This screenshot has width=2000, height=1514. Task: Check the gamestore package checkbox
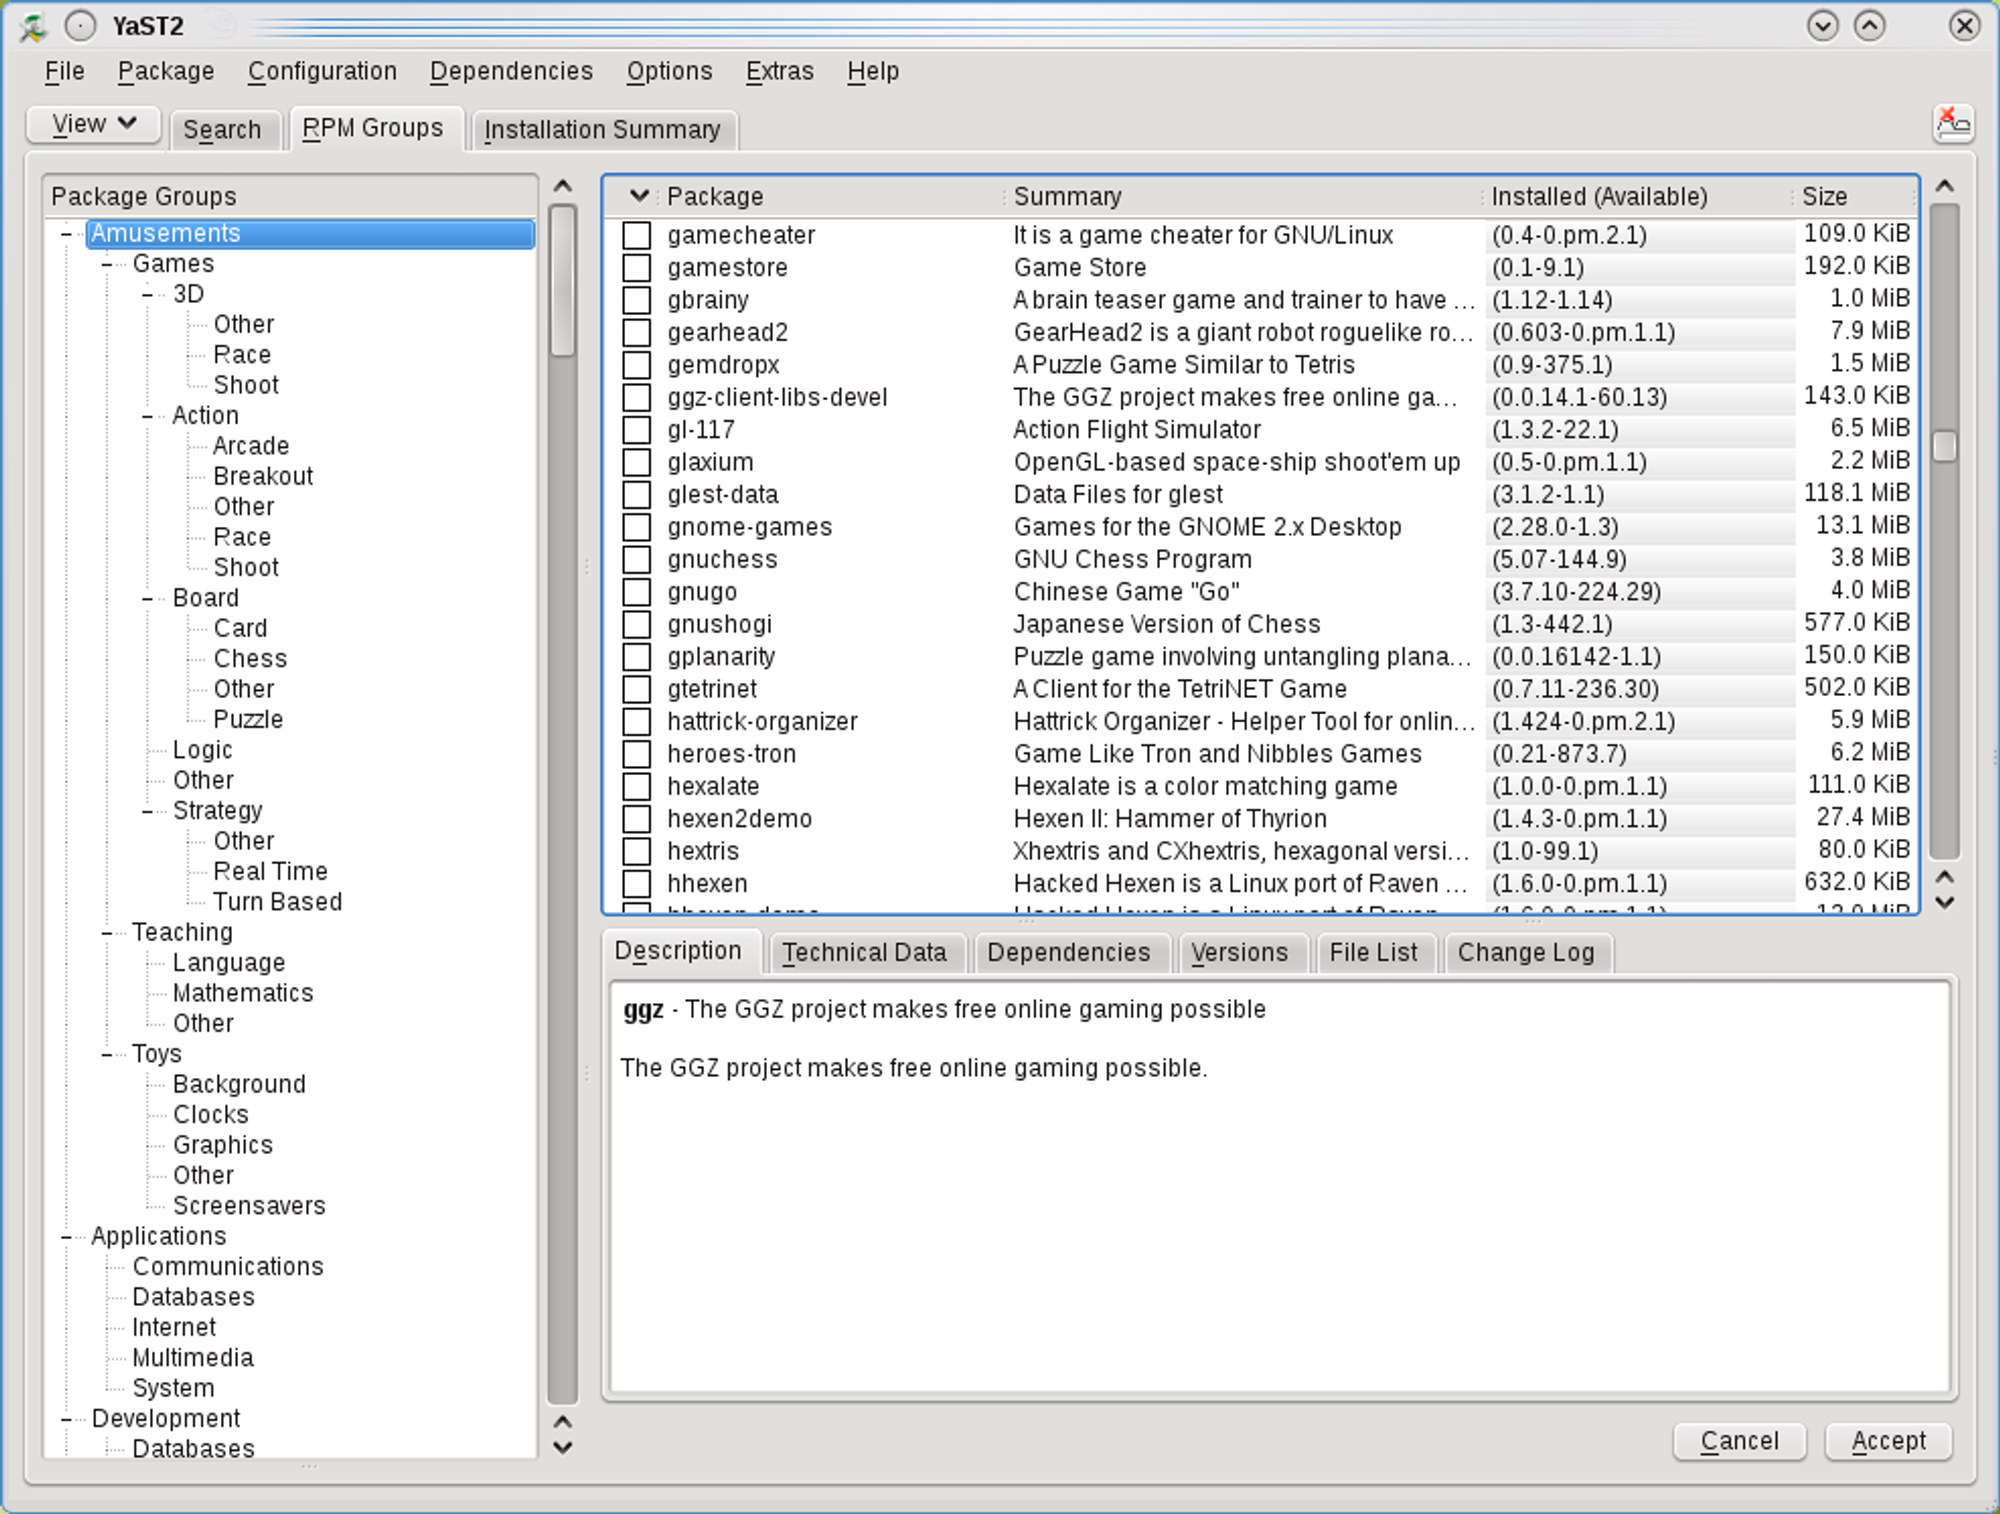[x=637, y=267]
